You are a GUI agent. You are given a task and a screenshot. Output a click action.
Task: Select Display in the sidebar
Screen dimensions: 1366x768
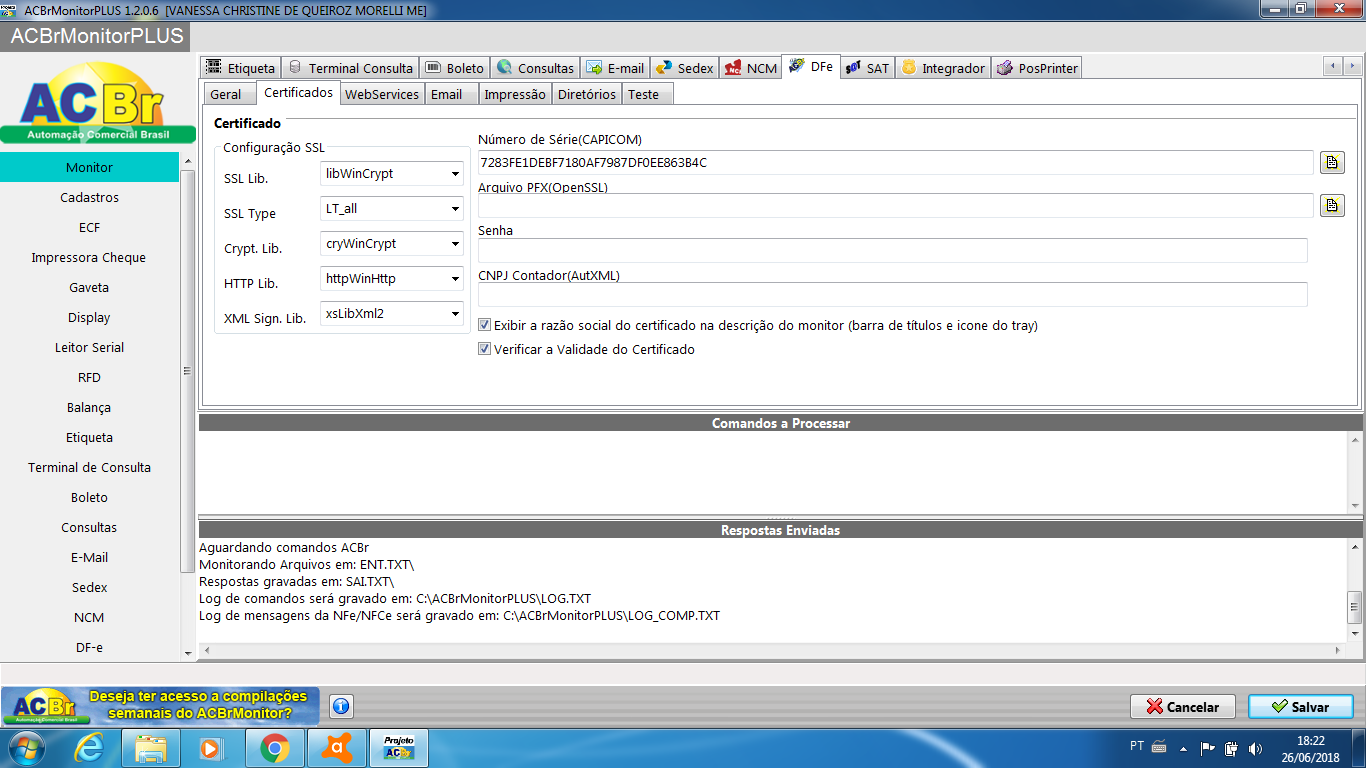[x=90, y=317]
